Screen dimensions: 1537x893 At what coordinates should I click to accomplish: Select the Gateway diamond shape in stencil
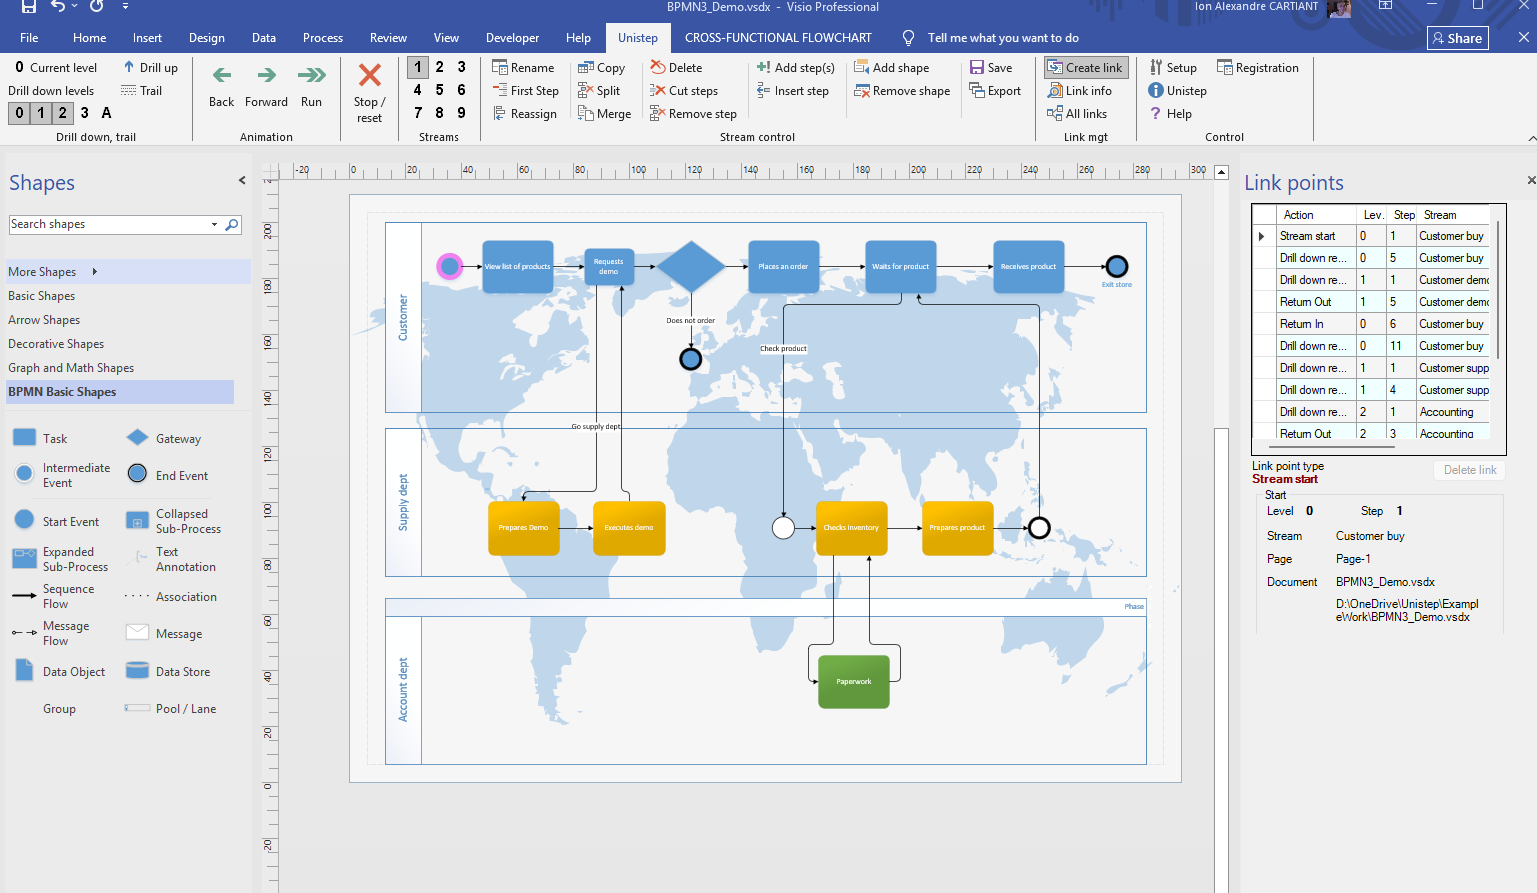138,438
